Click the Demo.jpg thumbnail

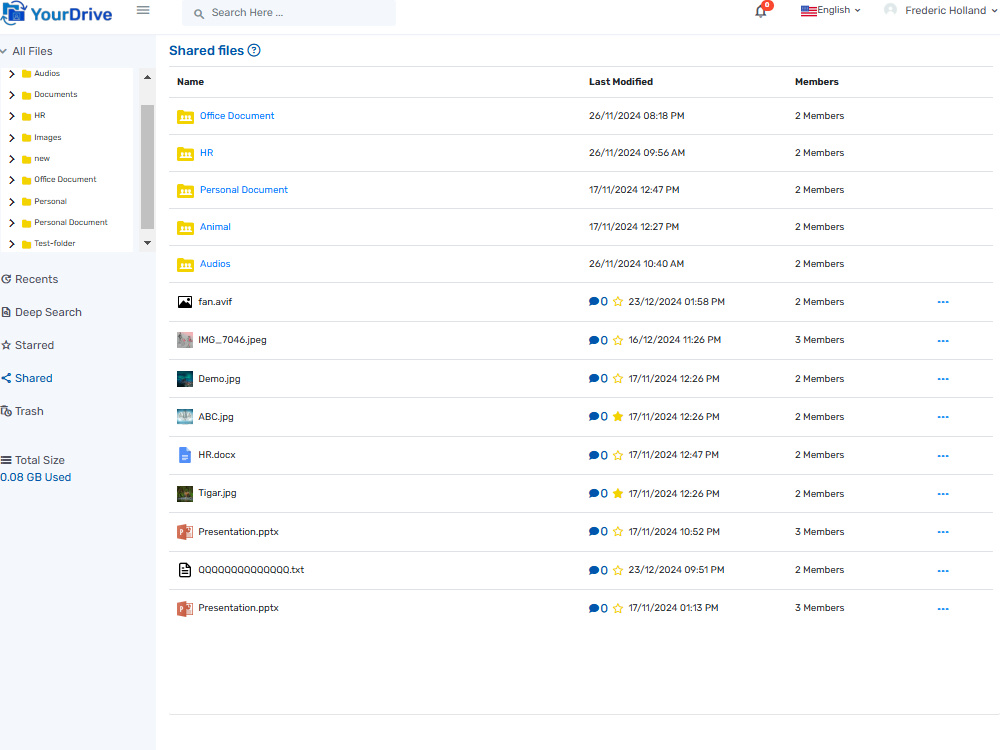pyautogui.click(x=184, y=379)
